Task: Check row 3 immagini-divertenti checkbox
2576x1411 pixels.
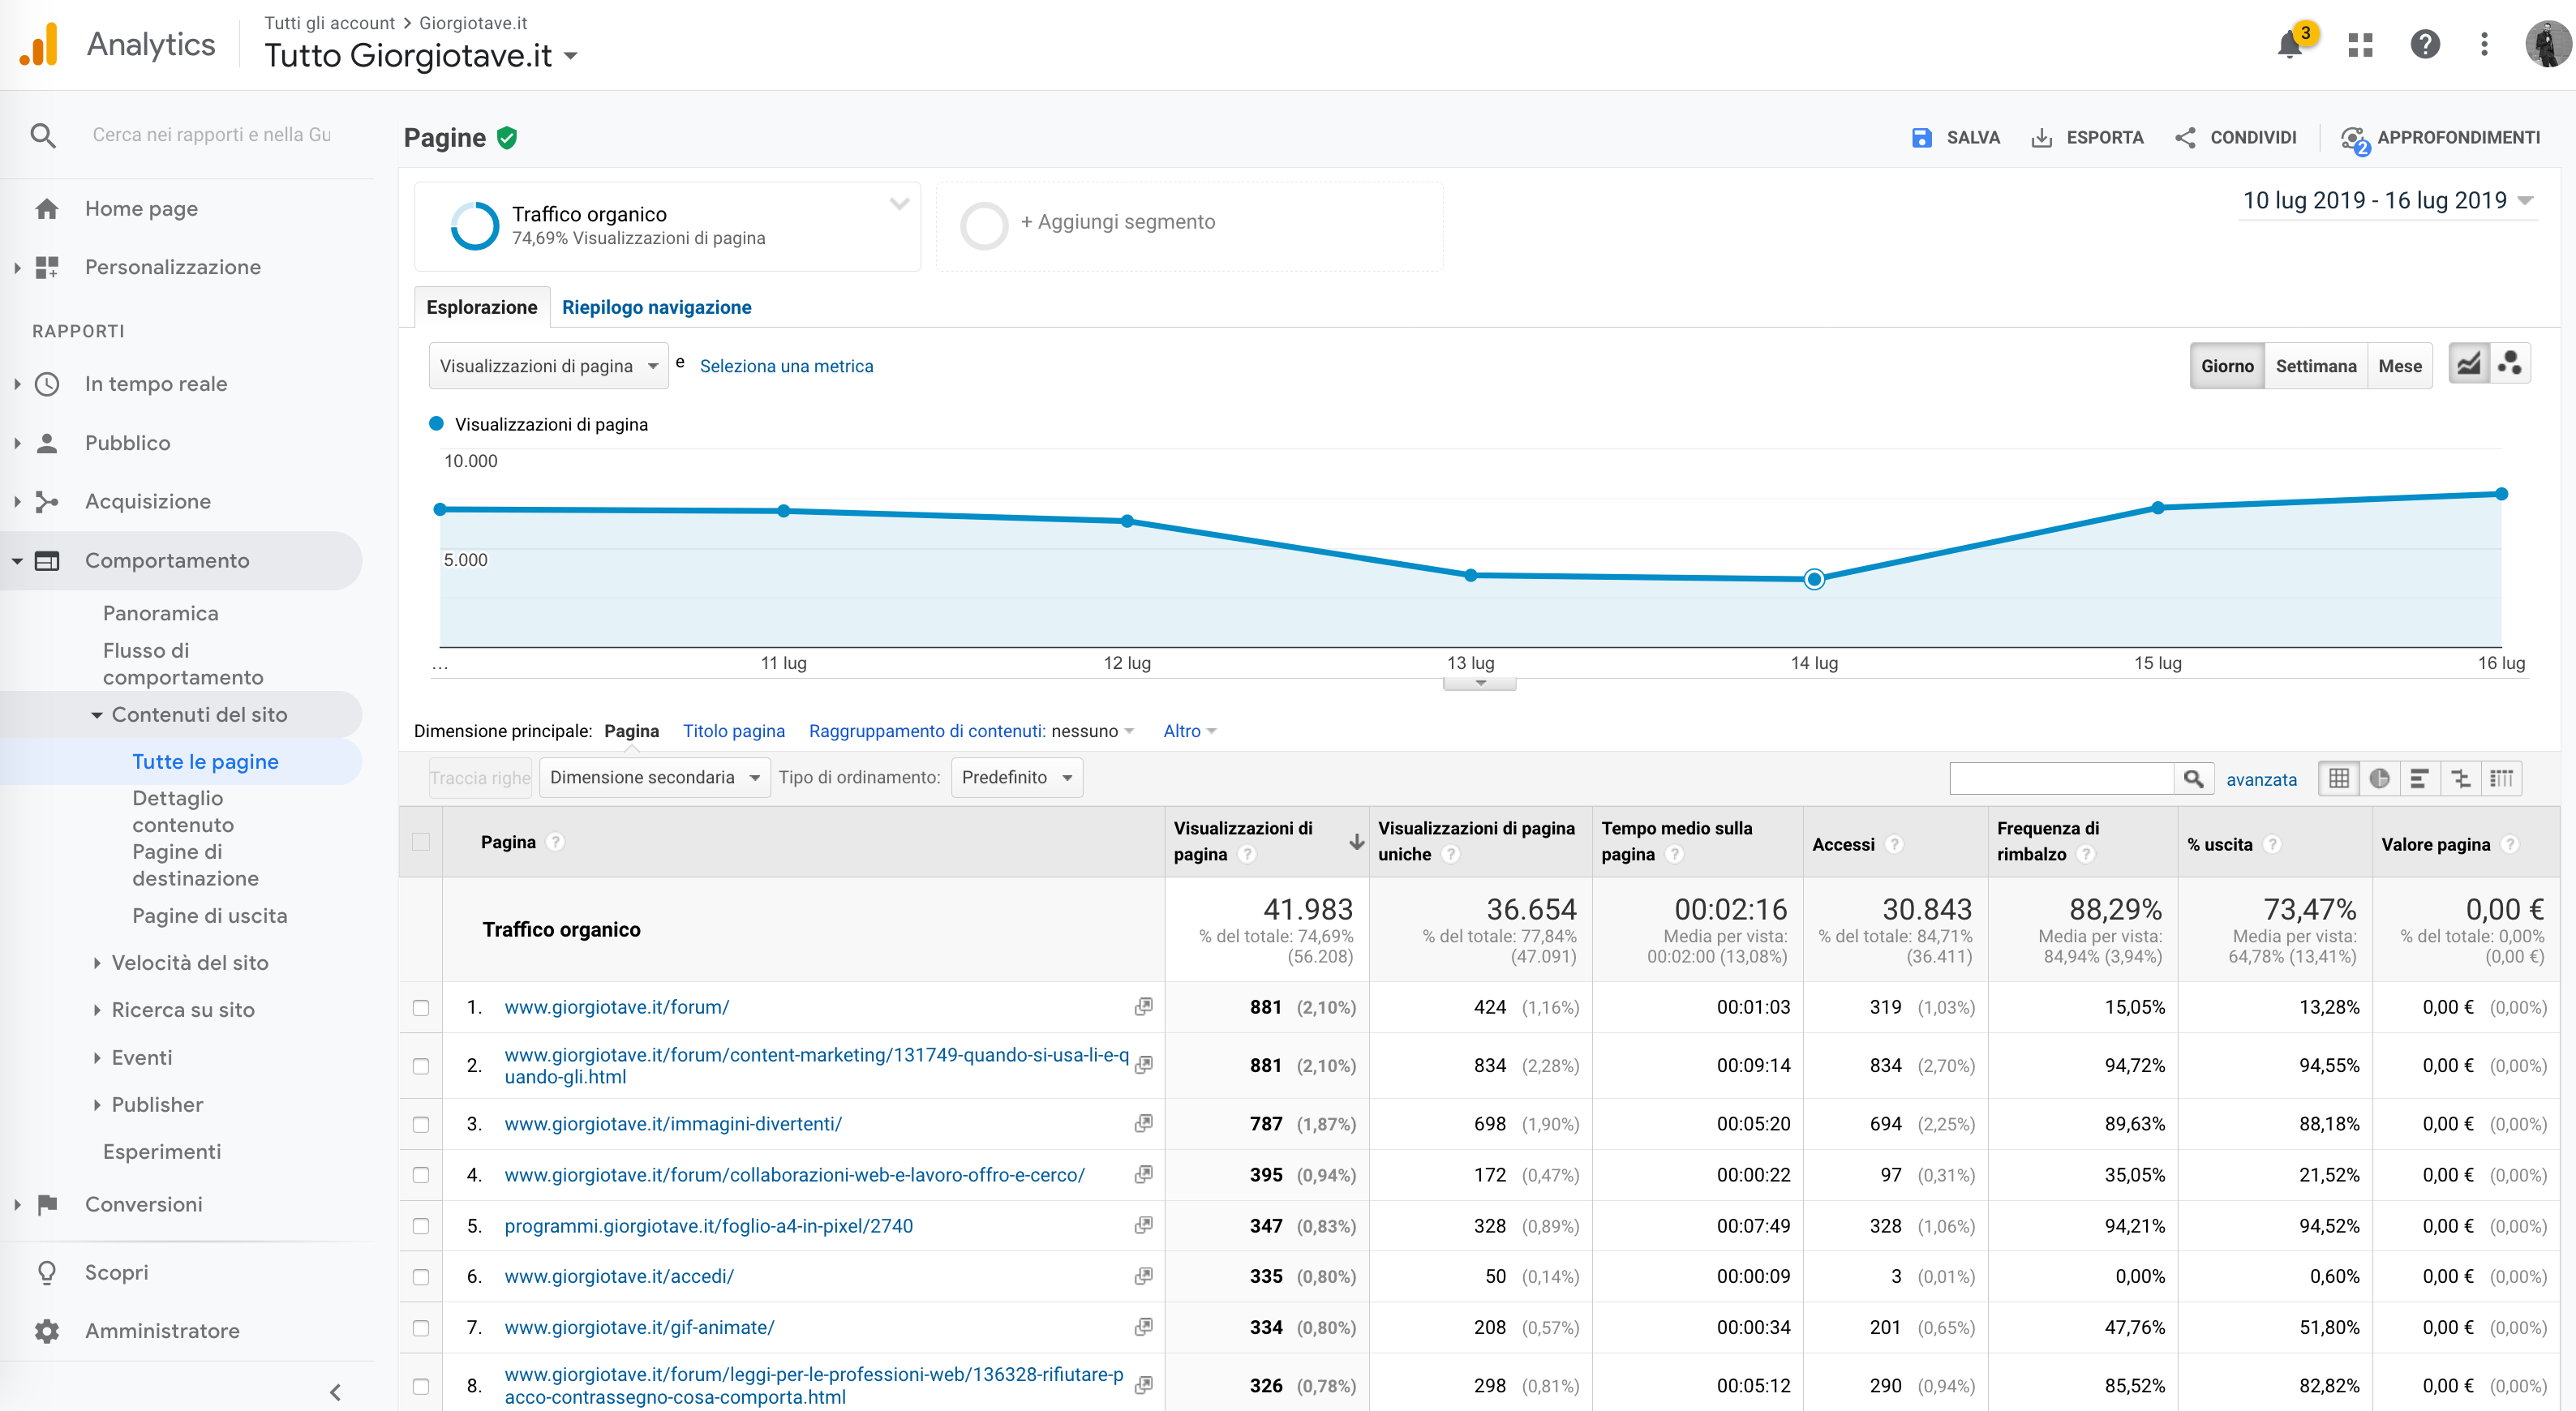Action: click(x=421, y=1125)
